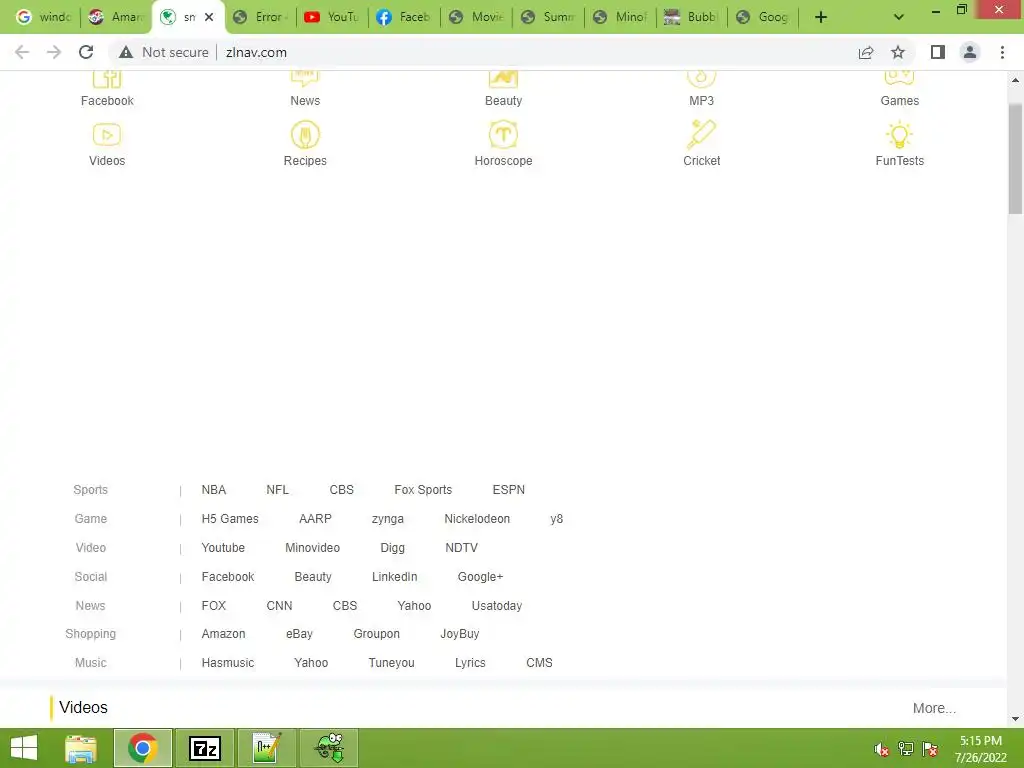Close the active zlnav tab
The width and height of the screenshot is (1024, 768).
coord(209,17)
